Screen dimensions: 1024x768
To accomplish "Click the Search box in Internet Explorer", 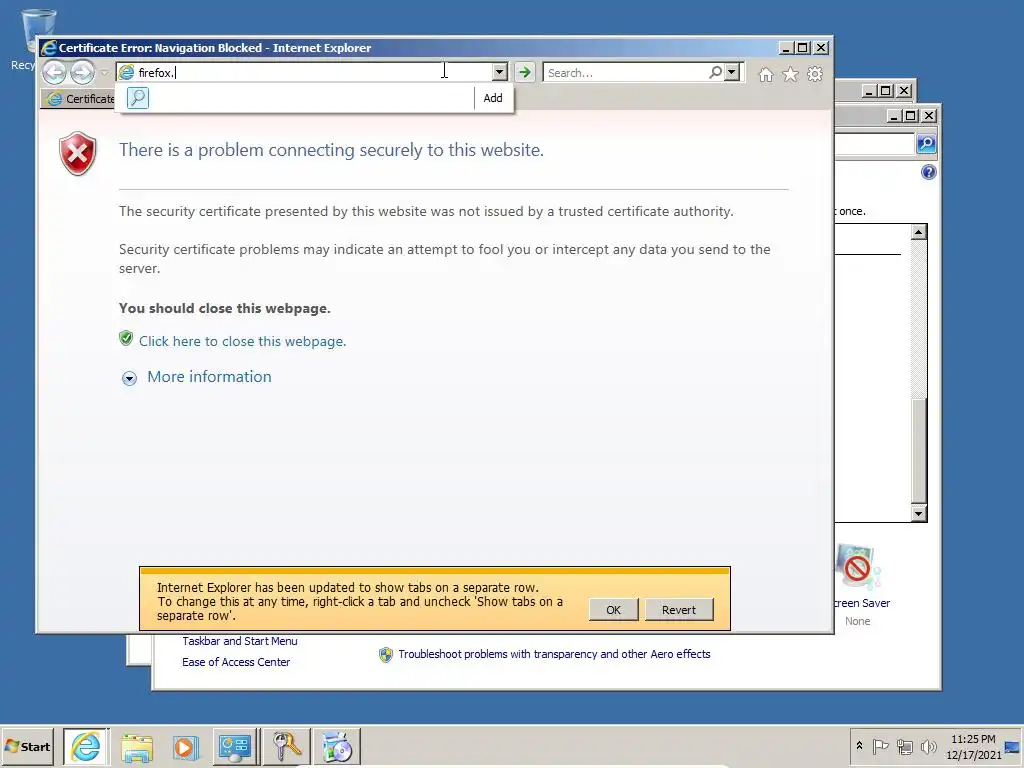I will (627, 72).
